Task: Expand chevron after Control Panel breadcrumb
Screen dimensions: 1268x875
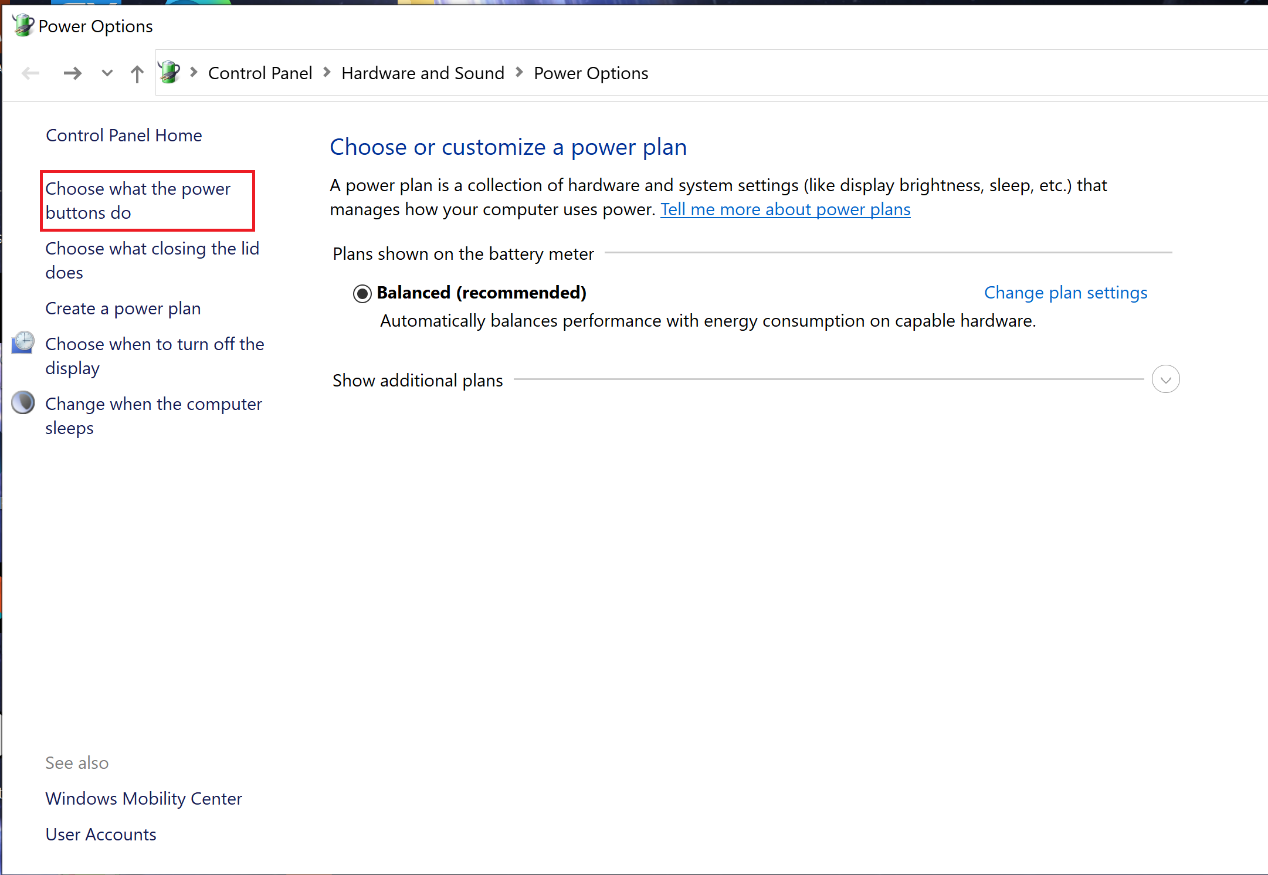Action: tap(327, 73)
